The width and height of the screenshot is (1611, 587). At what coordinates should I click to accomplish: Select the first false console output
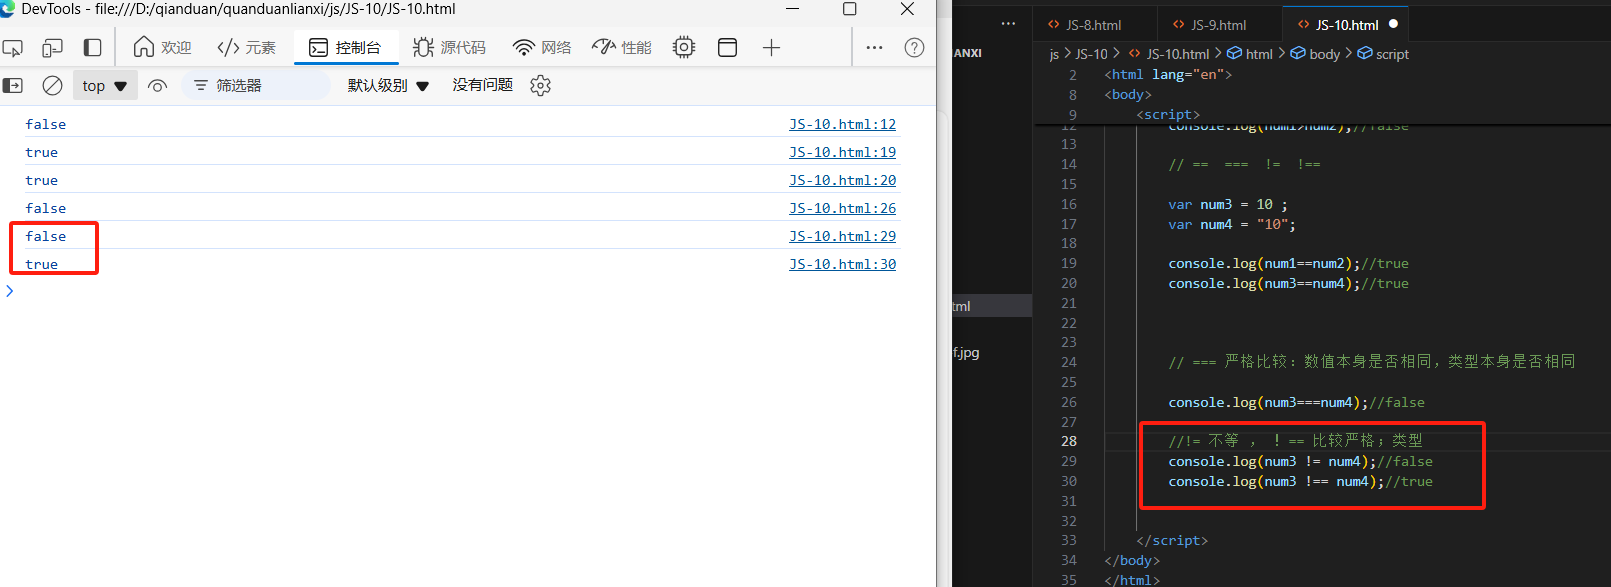pos(46,124)
